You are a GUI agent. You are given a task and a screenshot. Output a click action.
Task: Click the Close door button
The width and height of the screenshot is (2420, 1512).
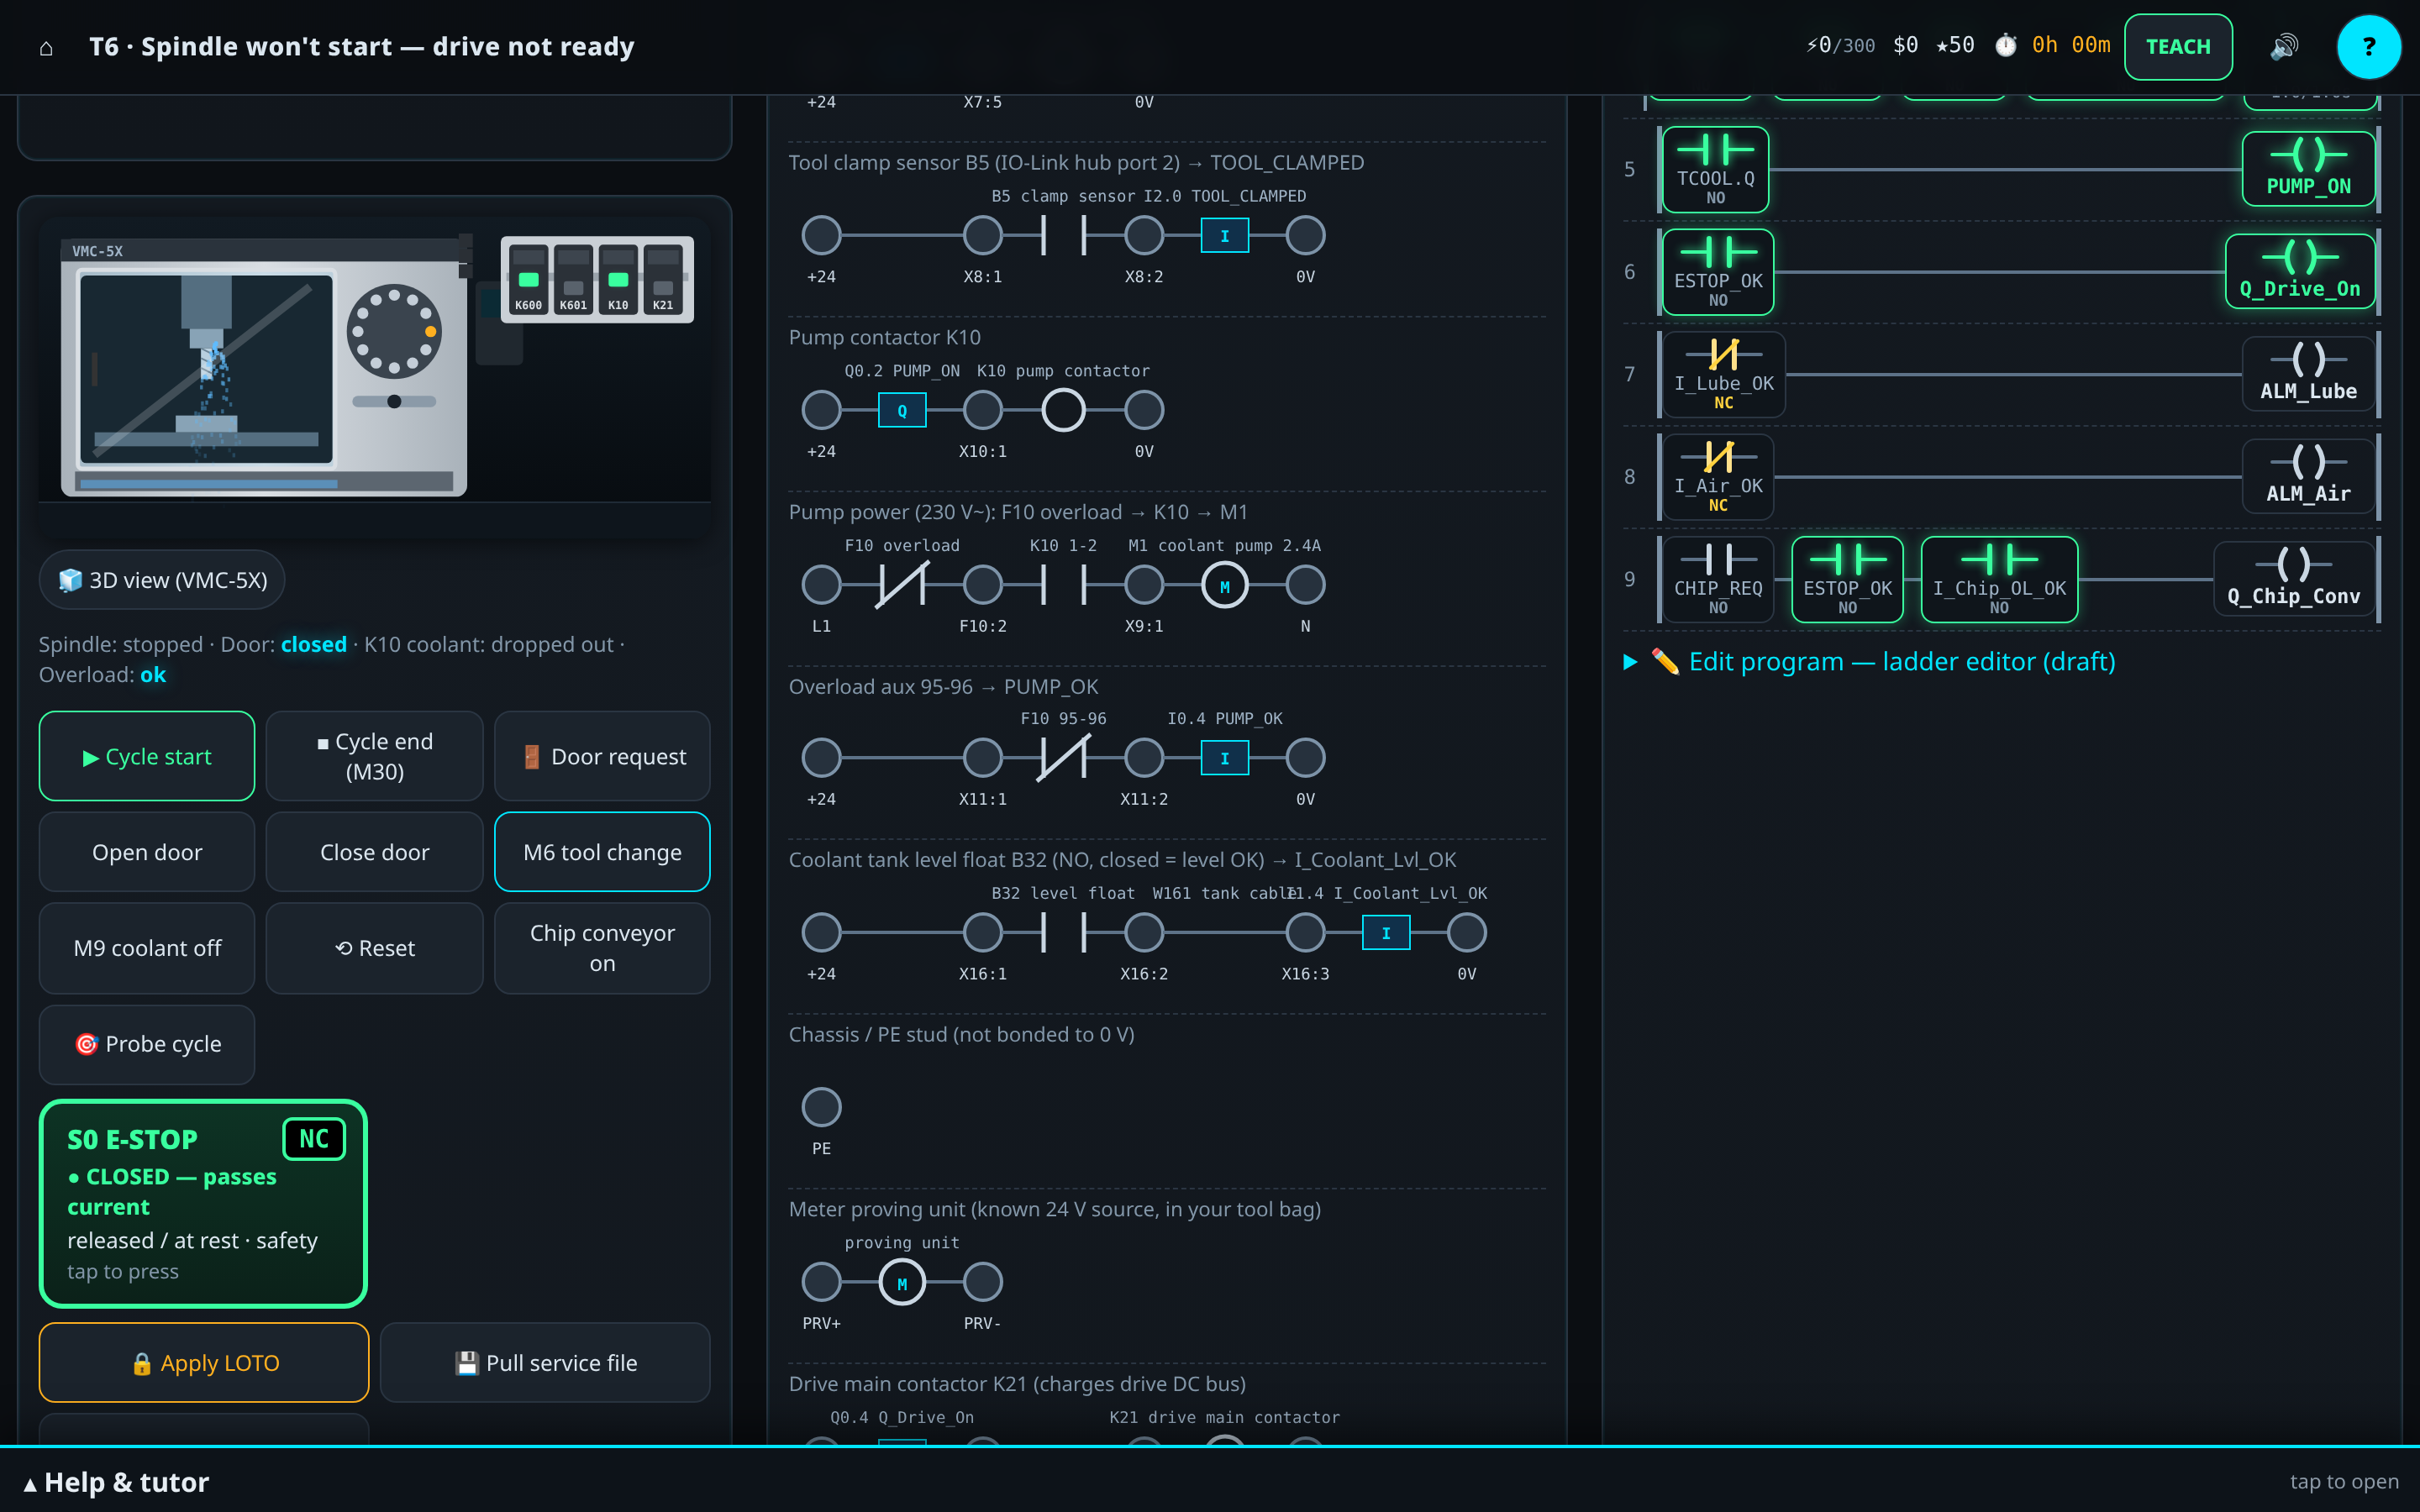[x=374, y=852]
